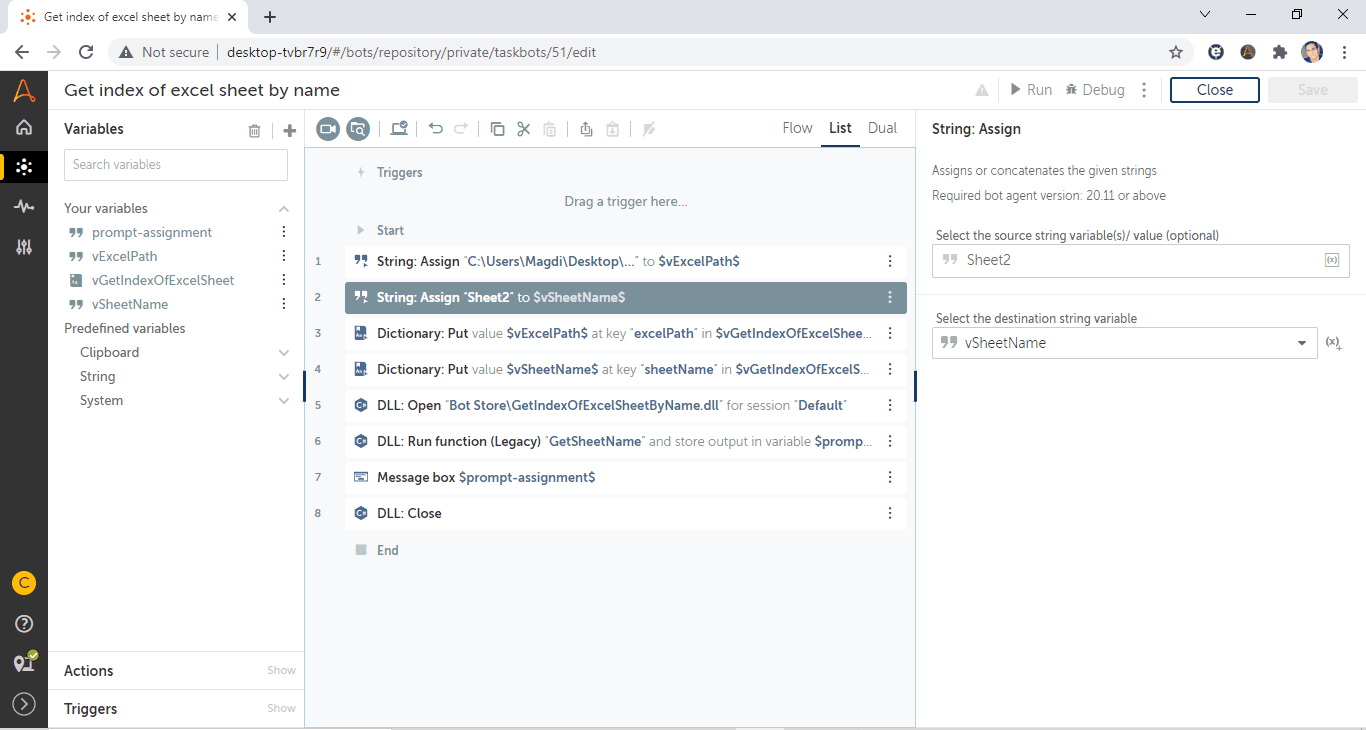Collapse the Your variables section

click(284, 209)
